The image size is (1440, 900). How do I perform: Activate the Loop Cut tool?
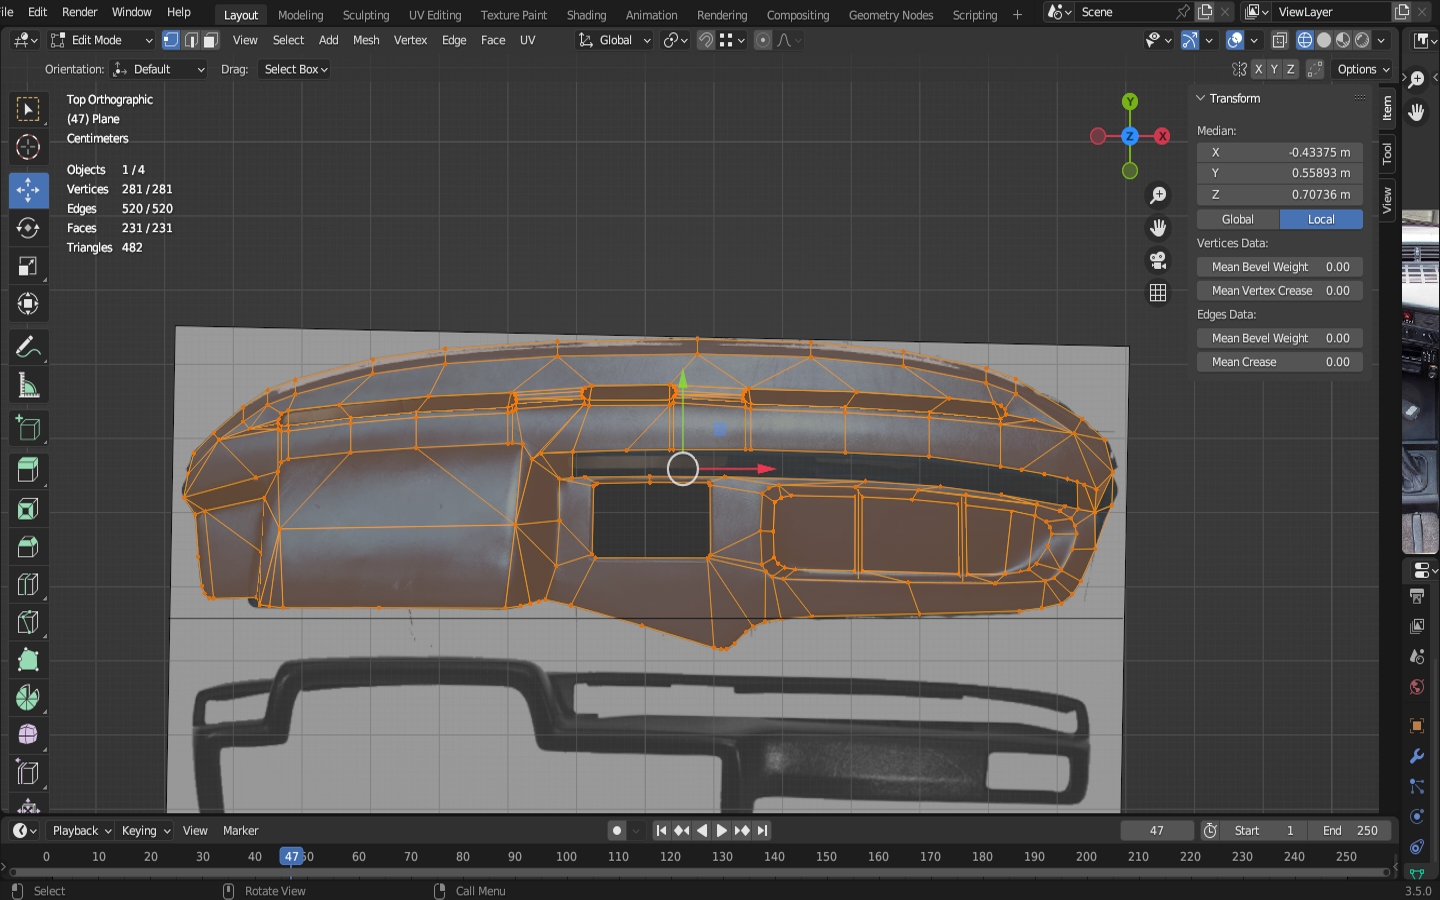click(28, 585)
